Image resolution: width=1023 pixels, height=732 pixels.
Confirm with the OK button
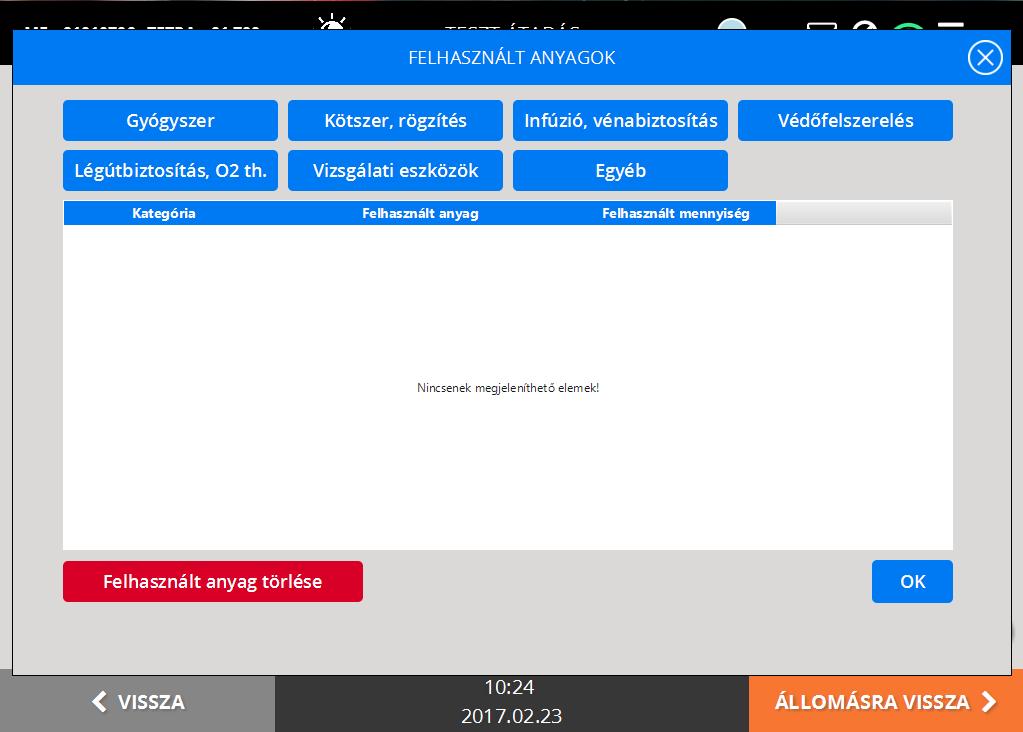(x=912, y=581)
